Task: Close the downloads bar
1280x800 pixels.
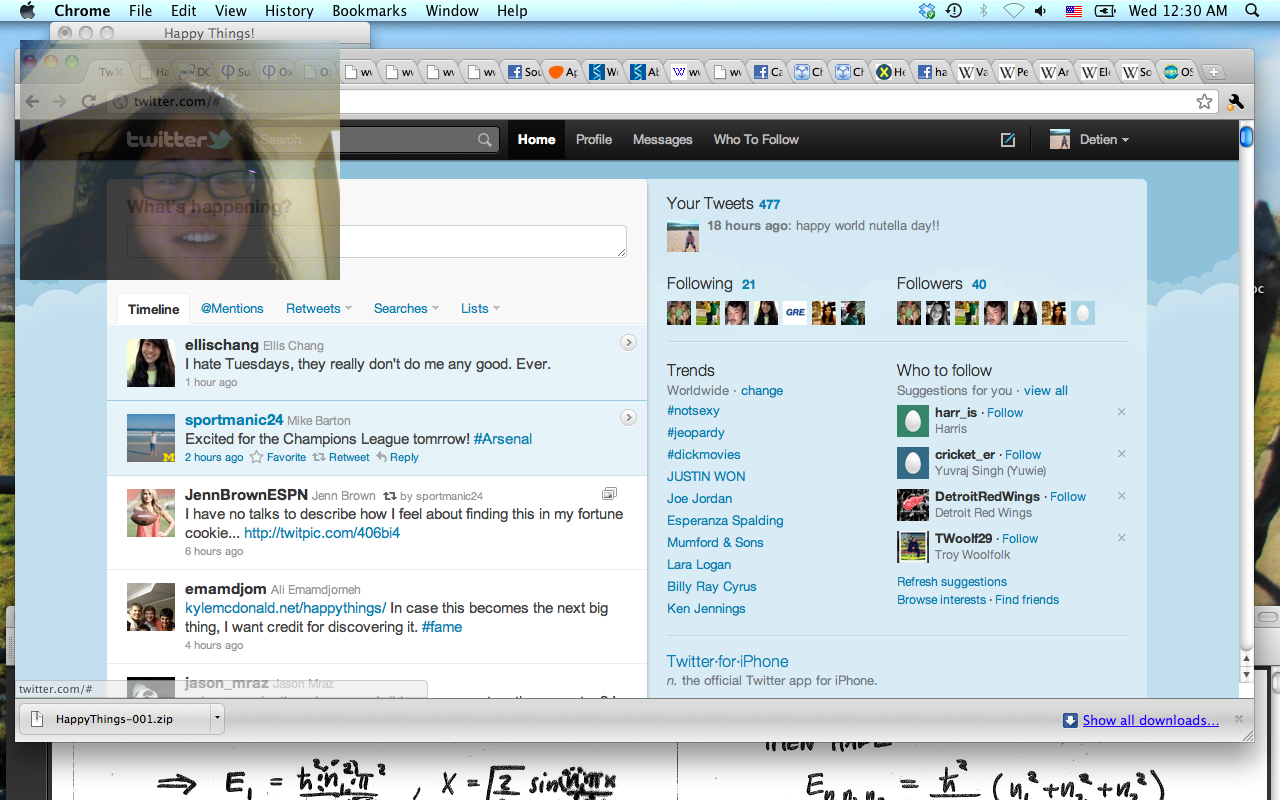Action: [1238, 719]
